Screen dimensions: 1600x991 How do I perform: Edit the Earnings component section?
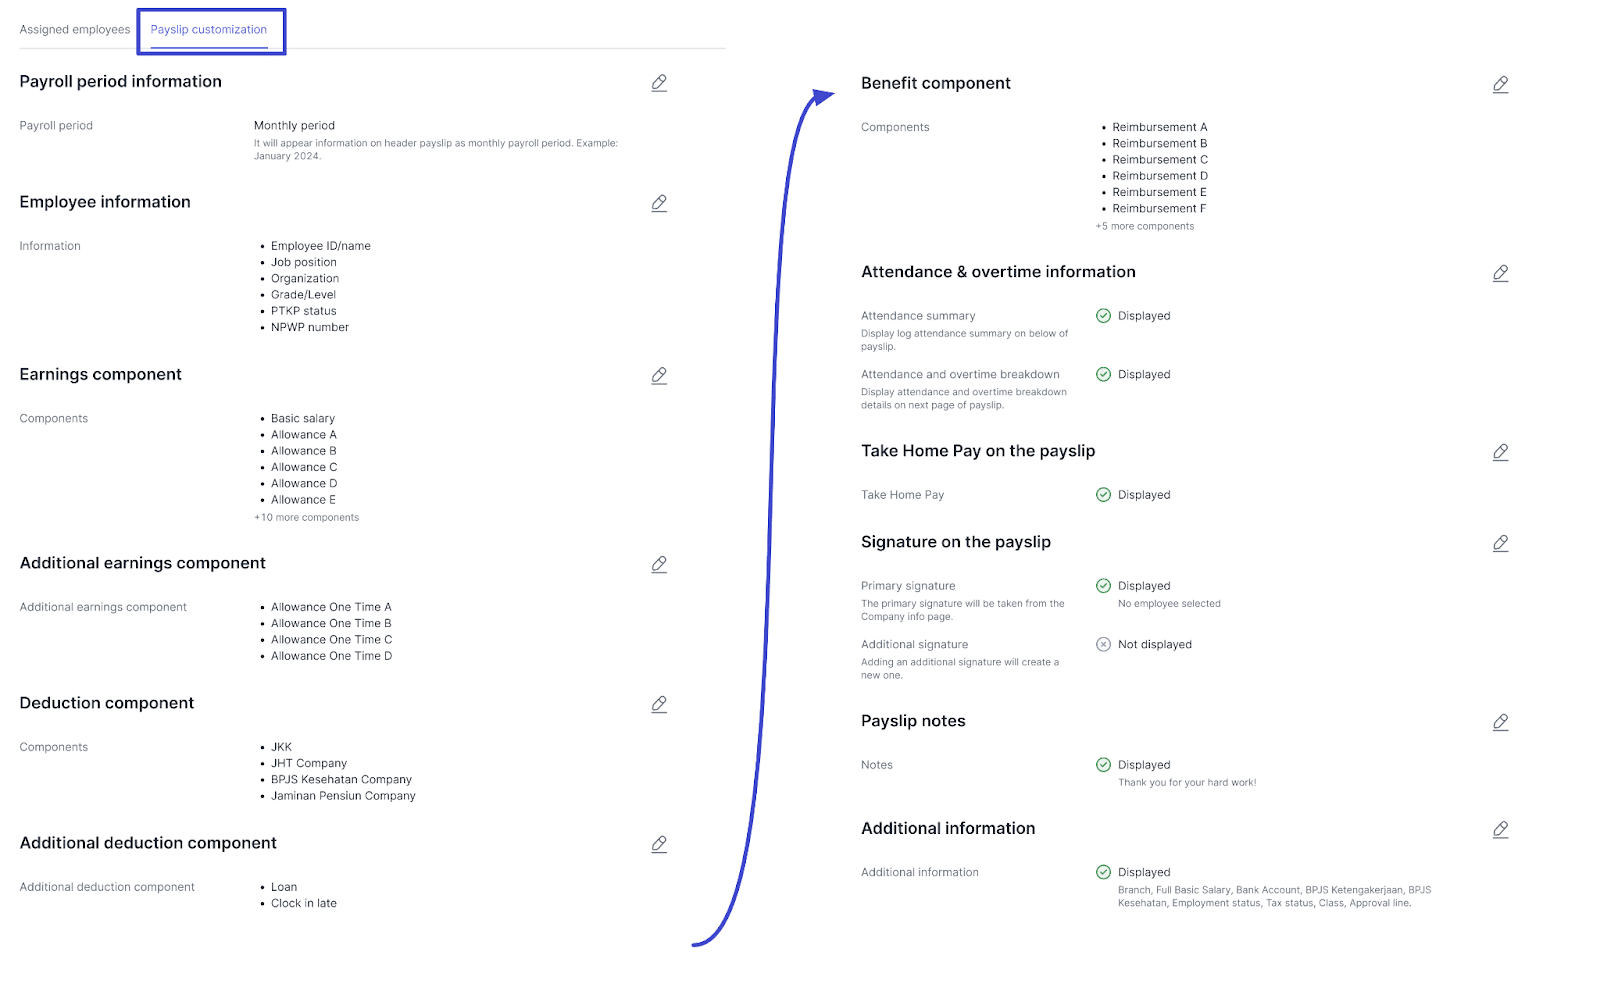pos(659,376)
